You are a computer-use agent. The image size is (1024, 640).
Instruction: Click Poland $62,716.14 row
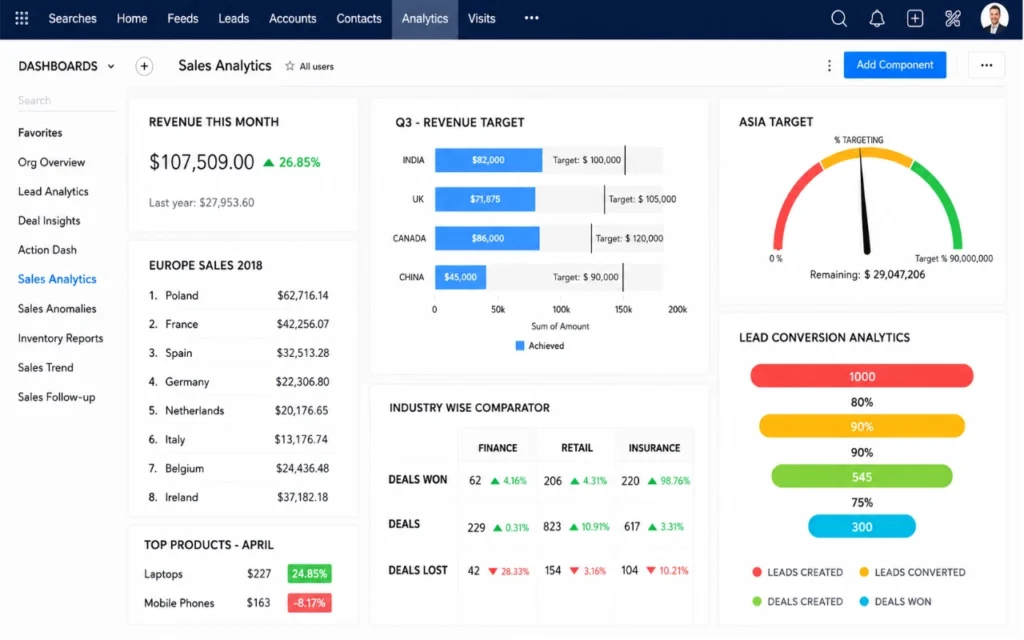click(x=239, y=295)
